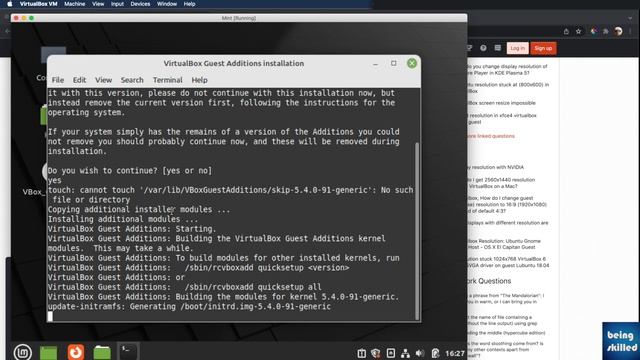Click the power manager tray icon beside the clock
The width and height of the screenshot is (640, 360).
[435, 353]
